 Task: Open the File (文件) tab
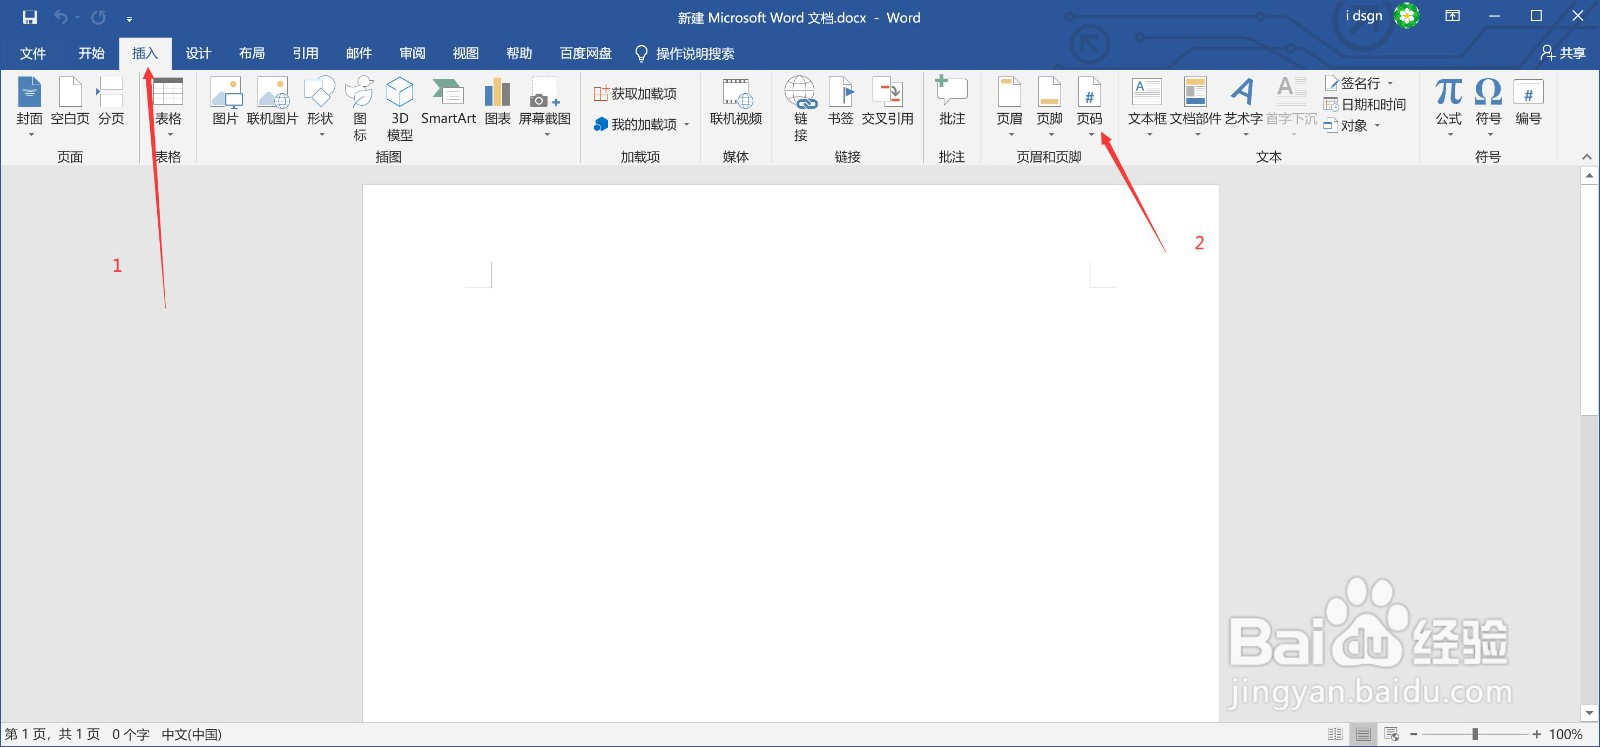click(x=33, y=53)
